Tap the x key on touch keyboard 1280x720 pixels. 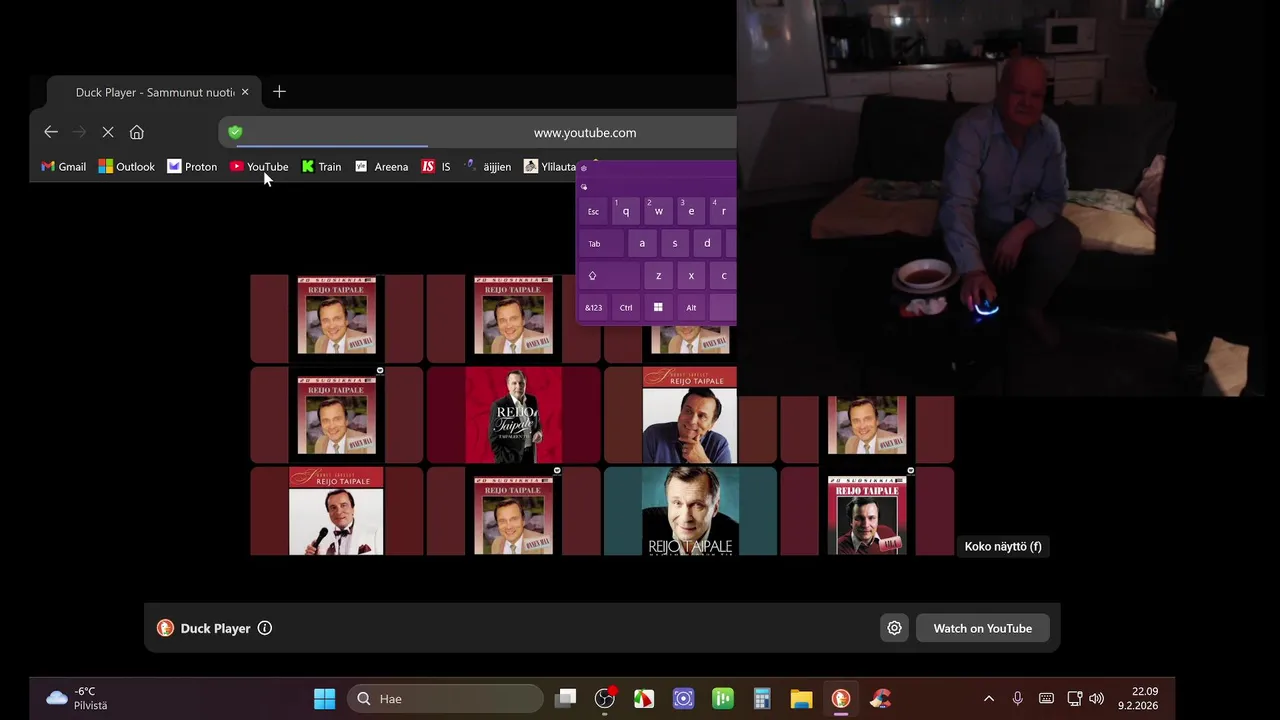tap(691, 276)
